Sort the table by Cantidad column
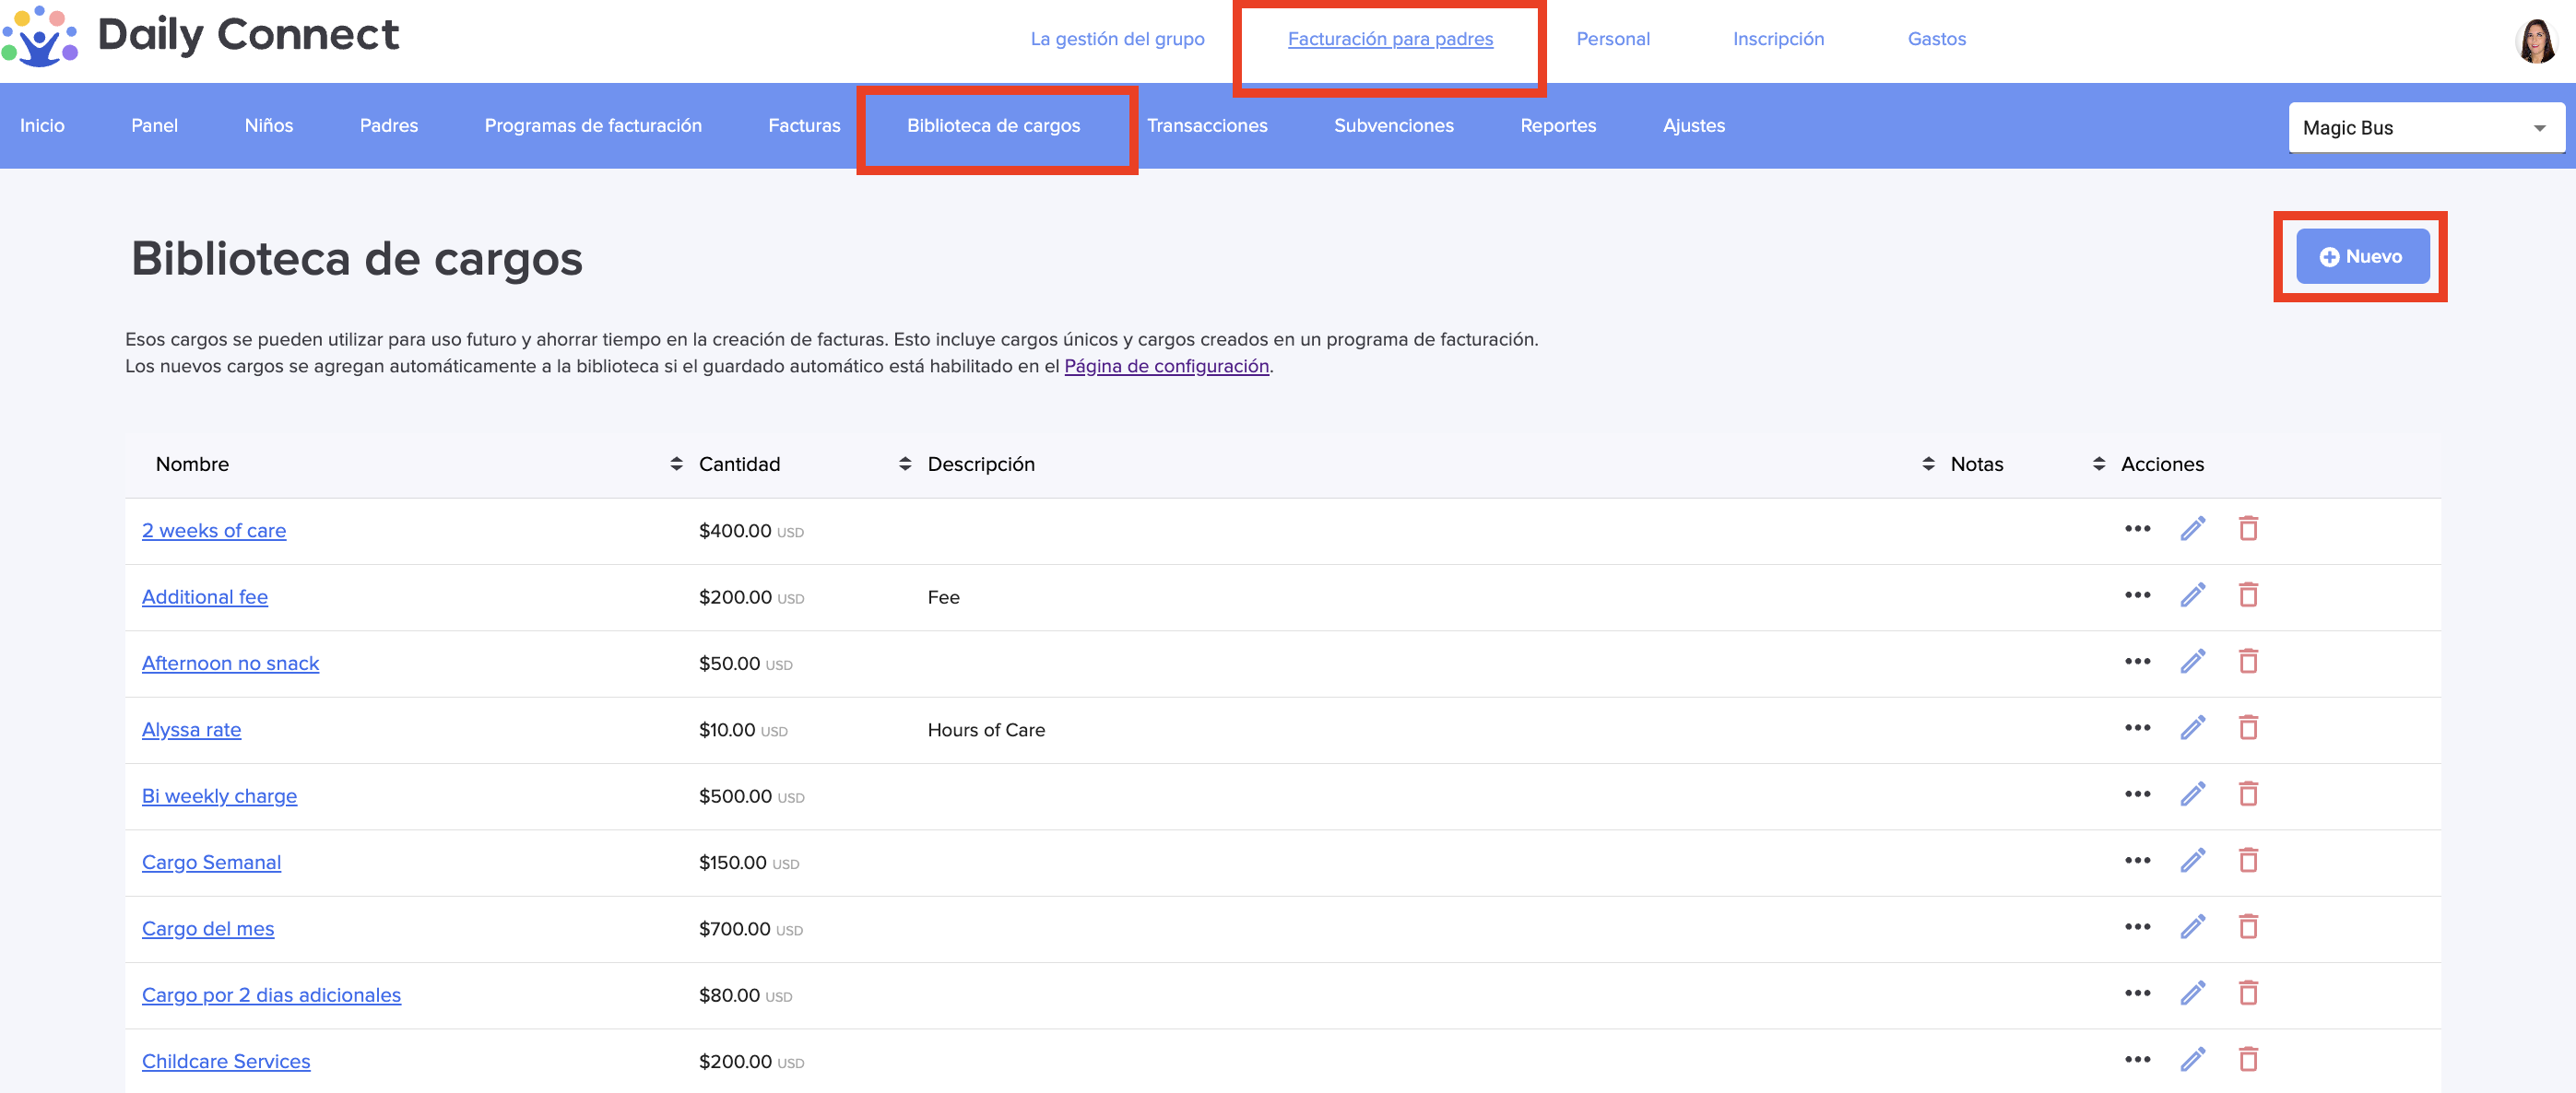2576x1093 pixels. coord(904,464)
